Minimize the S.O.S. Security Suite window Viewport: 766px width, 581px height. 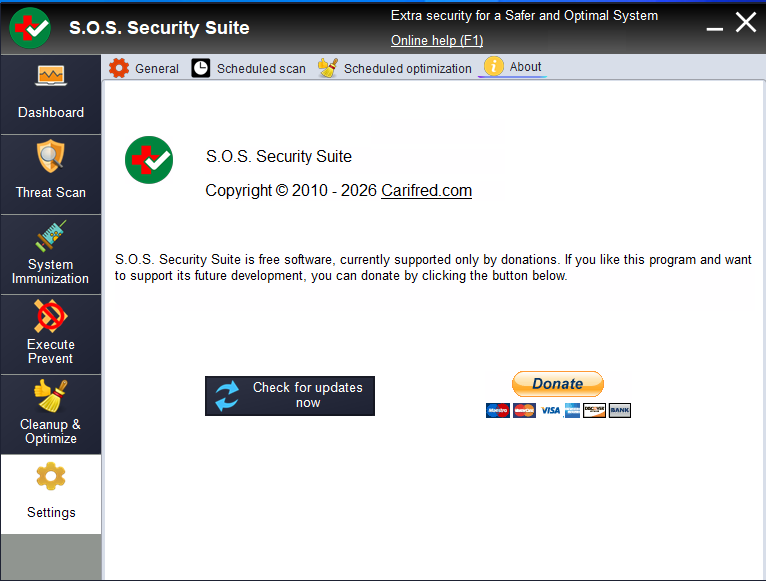click(714, 29)
